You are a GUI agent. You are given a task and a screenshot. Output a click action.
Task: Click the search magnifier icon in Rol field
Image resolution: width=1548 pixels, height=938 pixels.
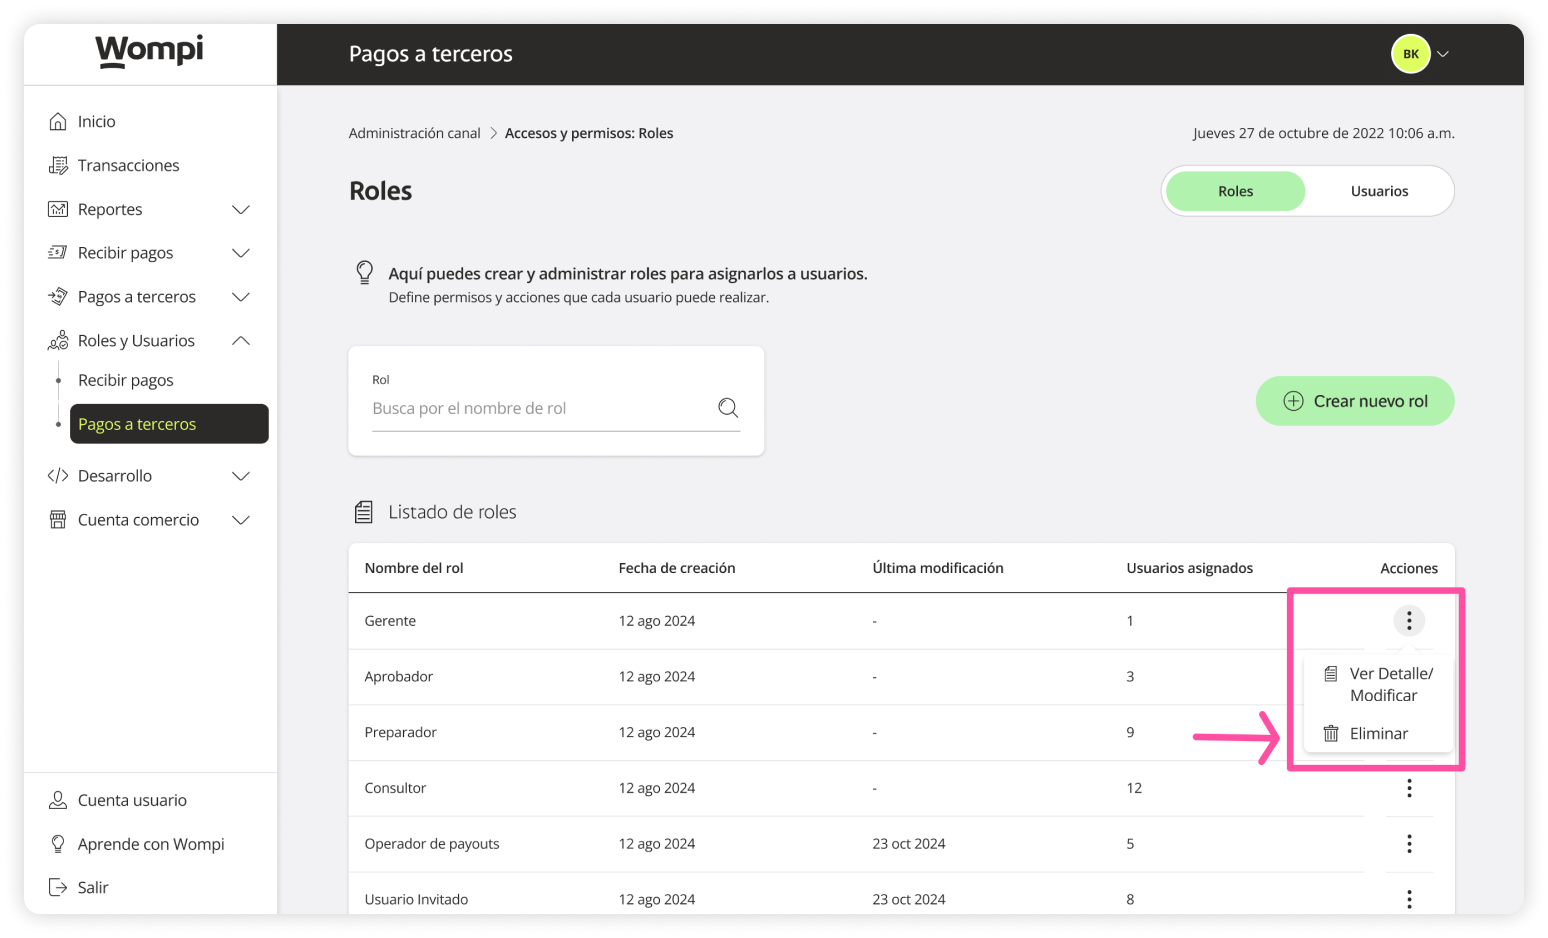coord(728,408)
